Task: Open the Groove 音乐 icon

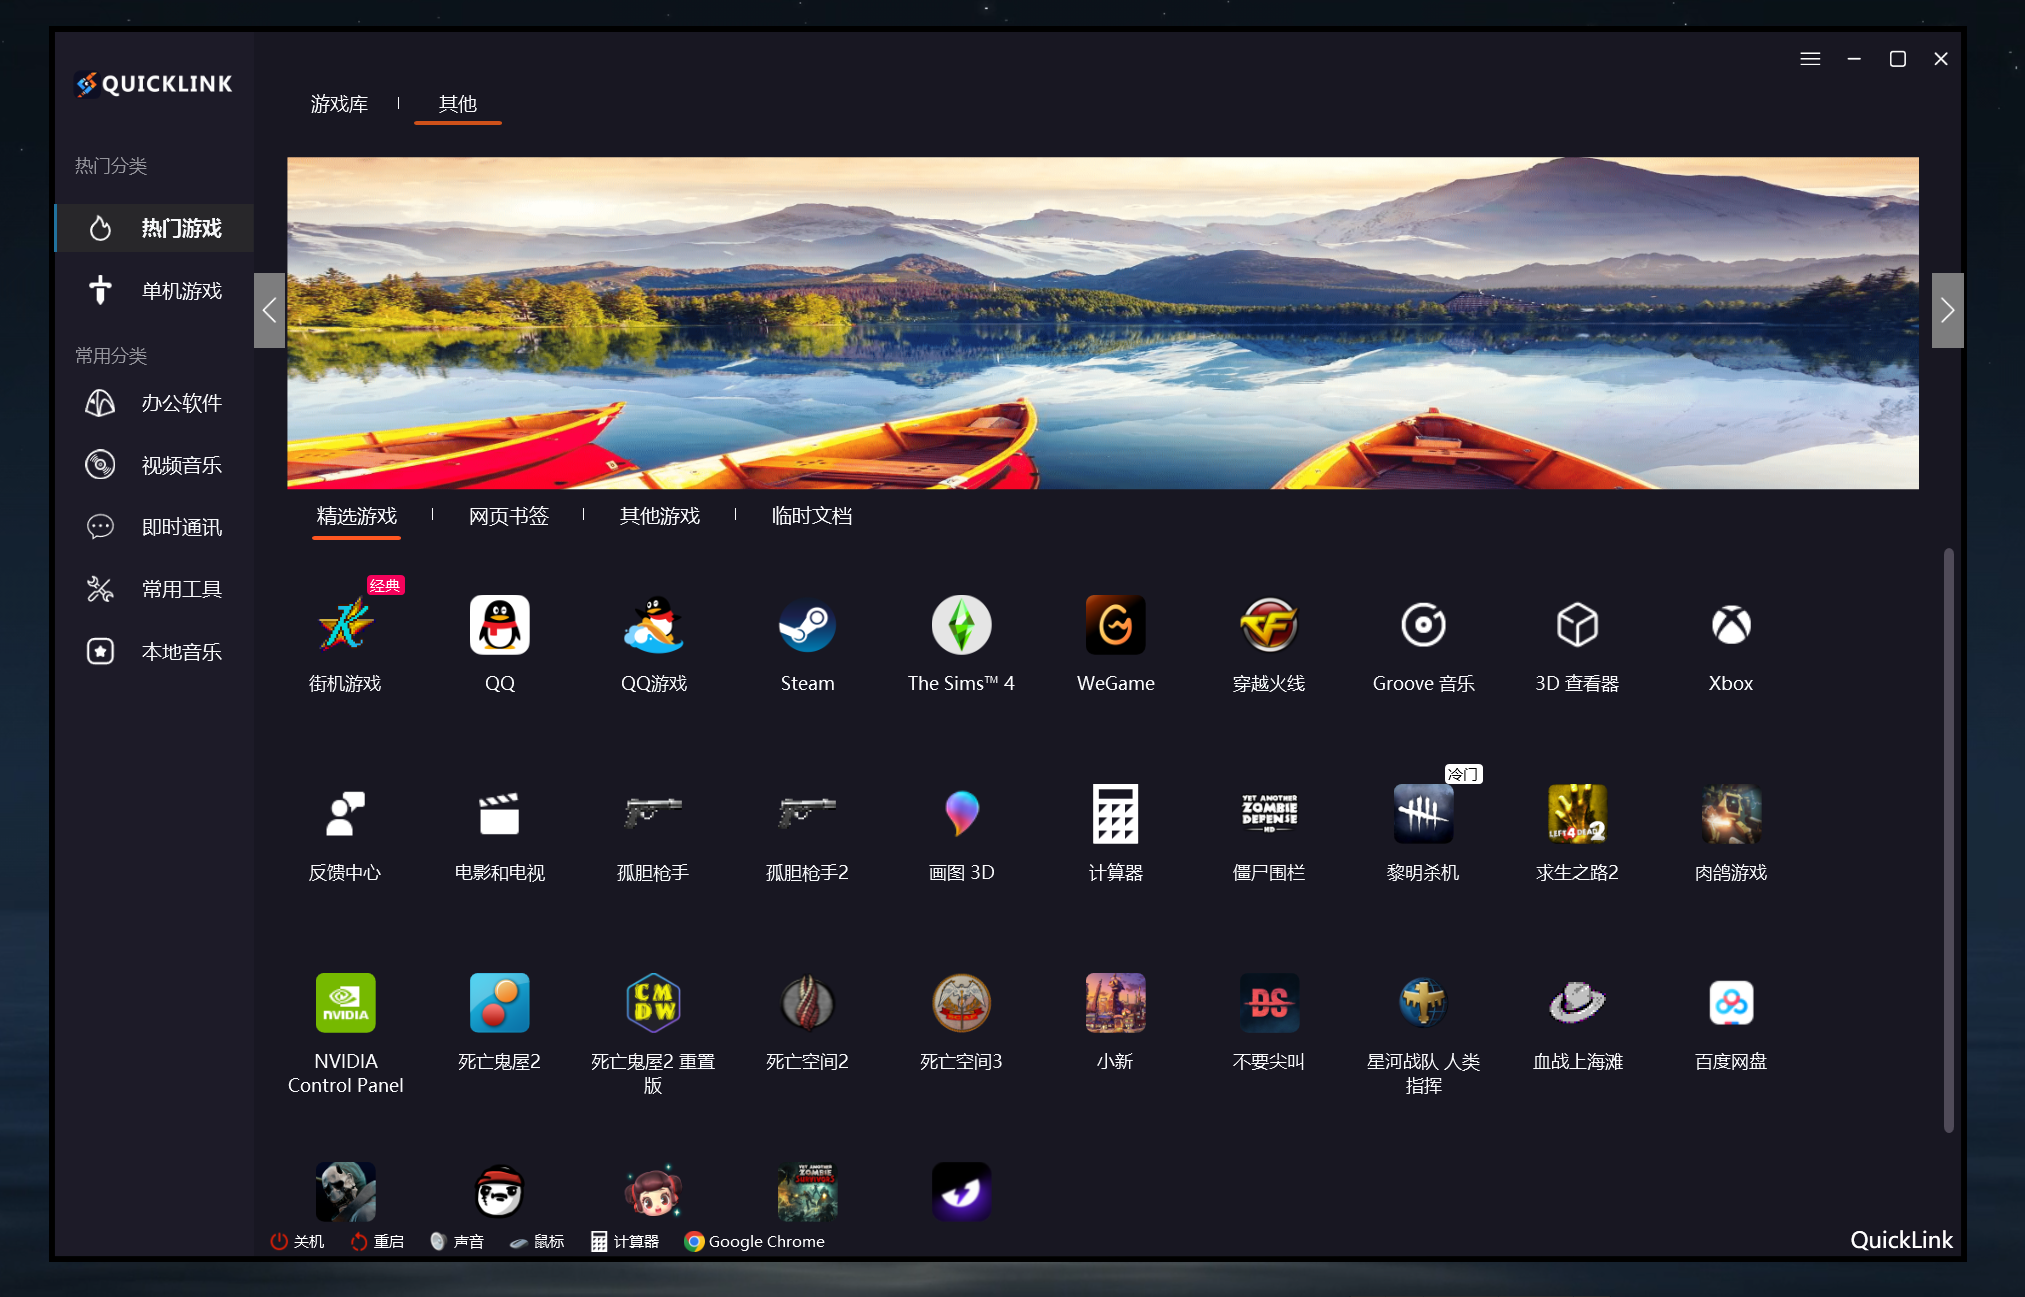Action: [1423, 626]
